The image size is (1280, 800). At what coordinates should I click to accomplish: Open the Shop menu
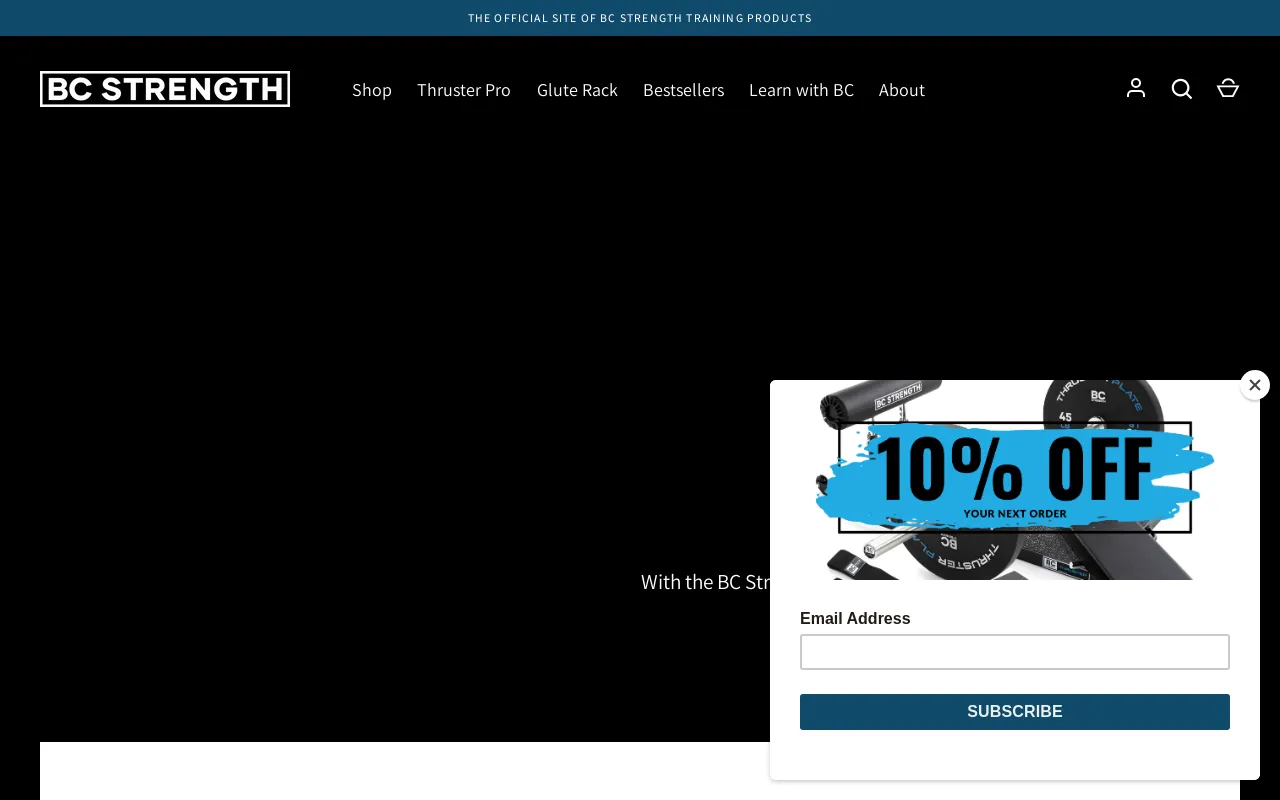pos(372,90)
